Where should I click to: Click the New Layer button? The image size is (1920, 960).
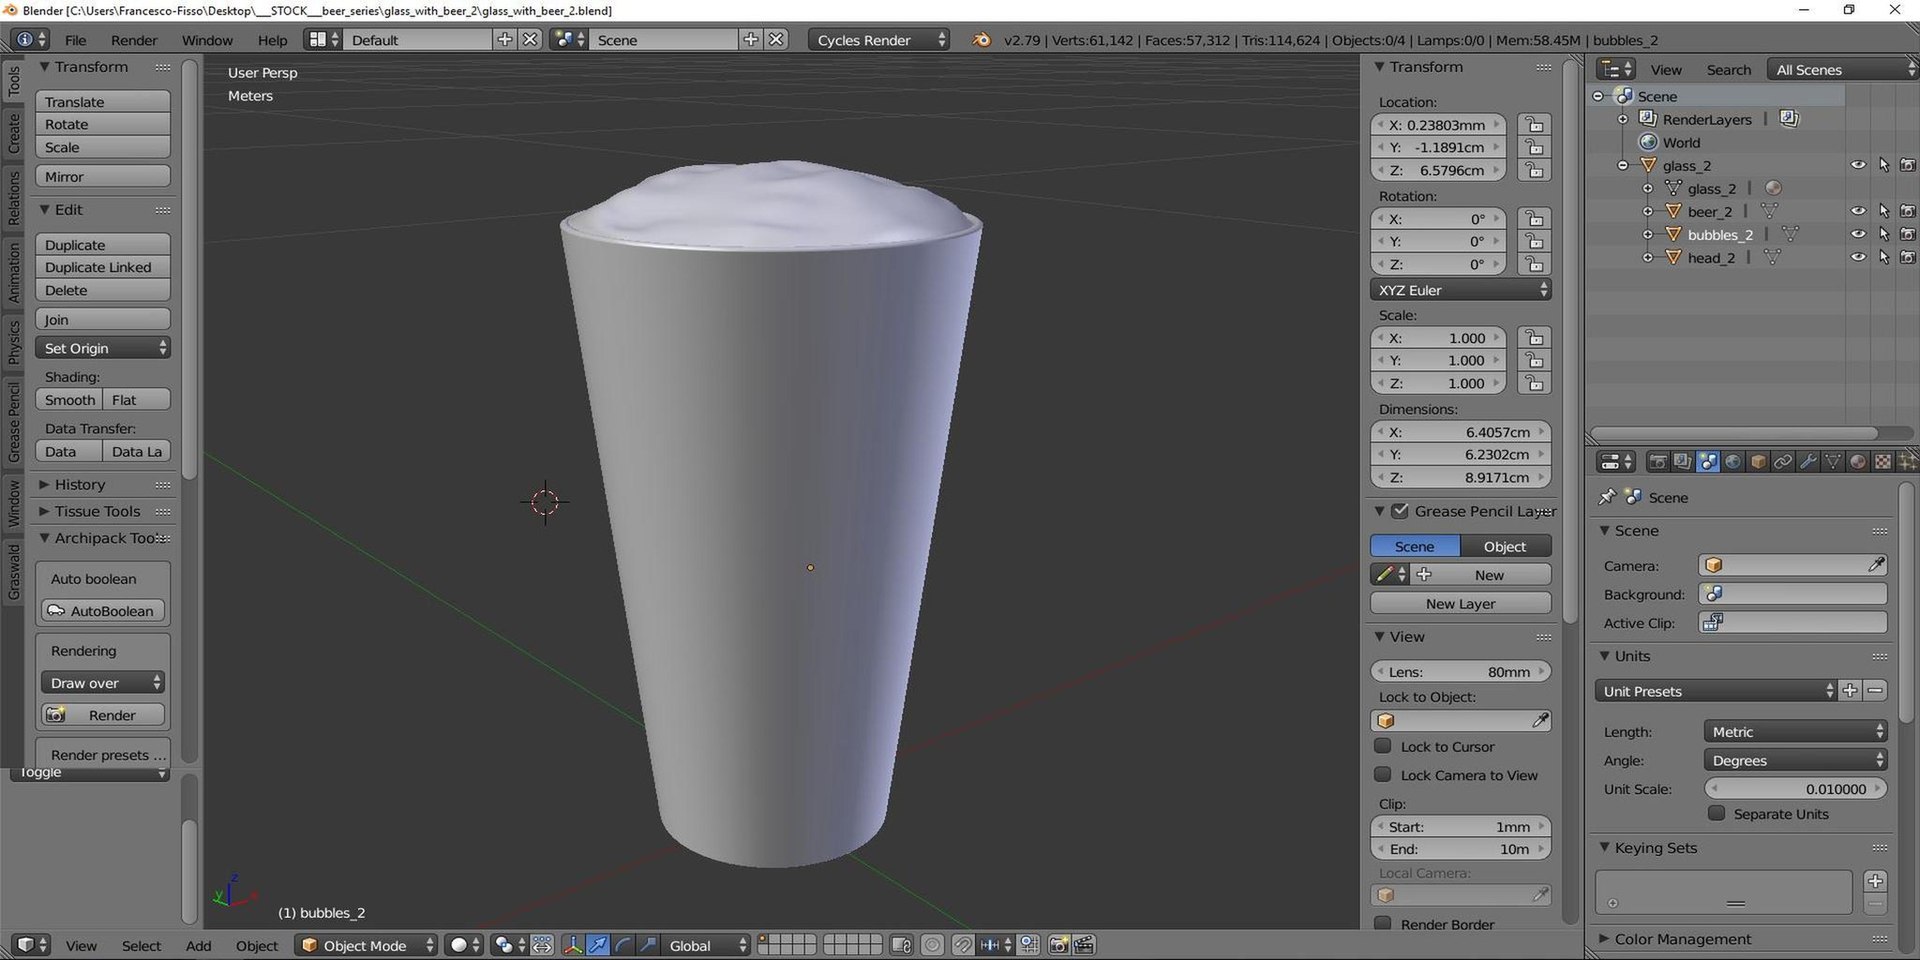pyautogui.click(x=1461, y=604)
